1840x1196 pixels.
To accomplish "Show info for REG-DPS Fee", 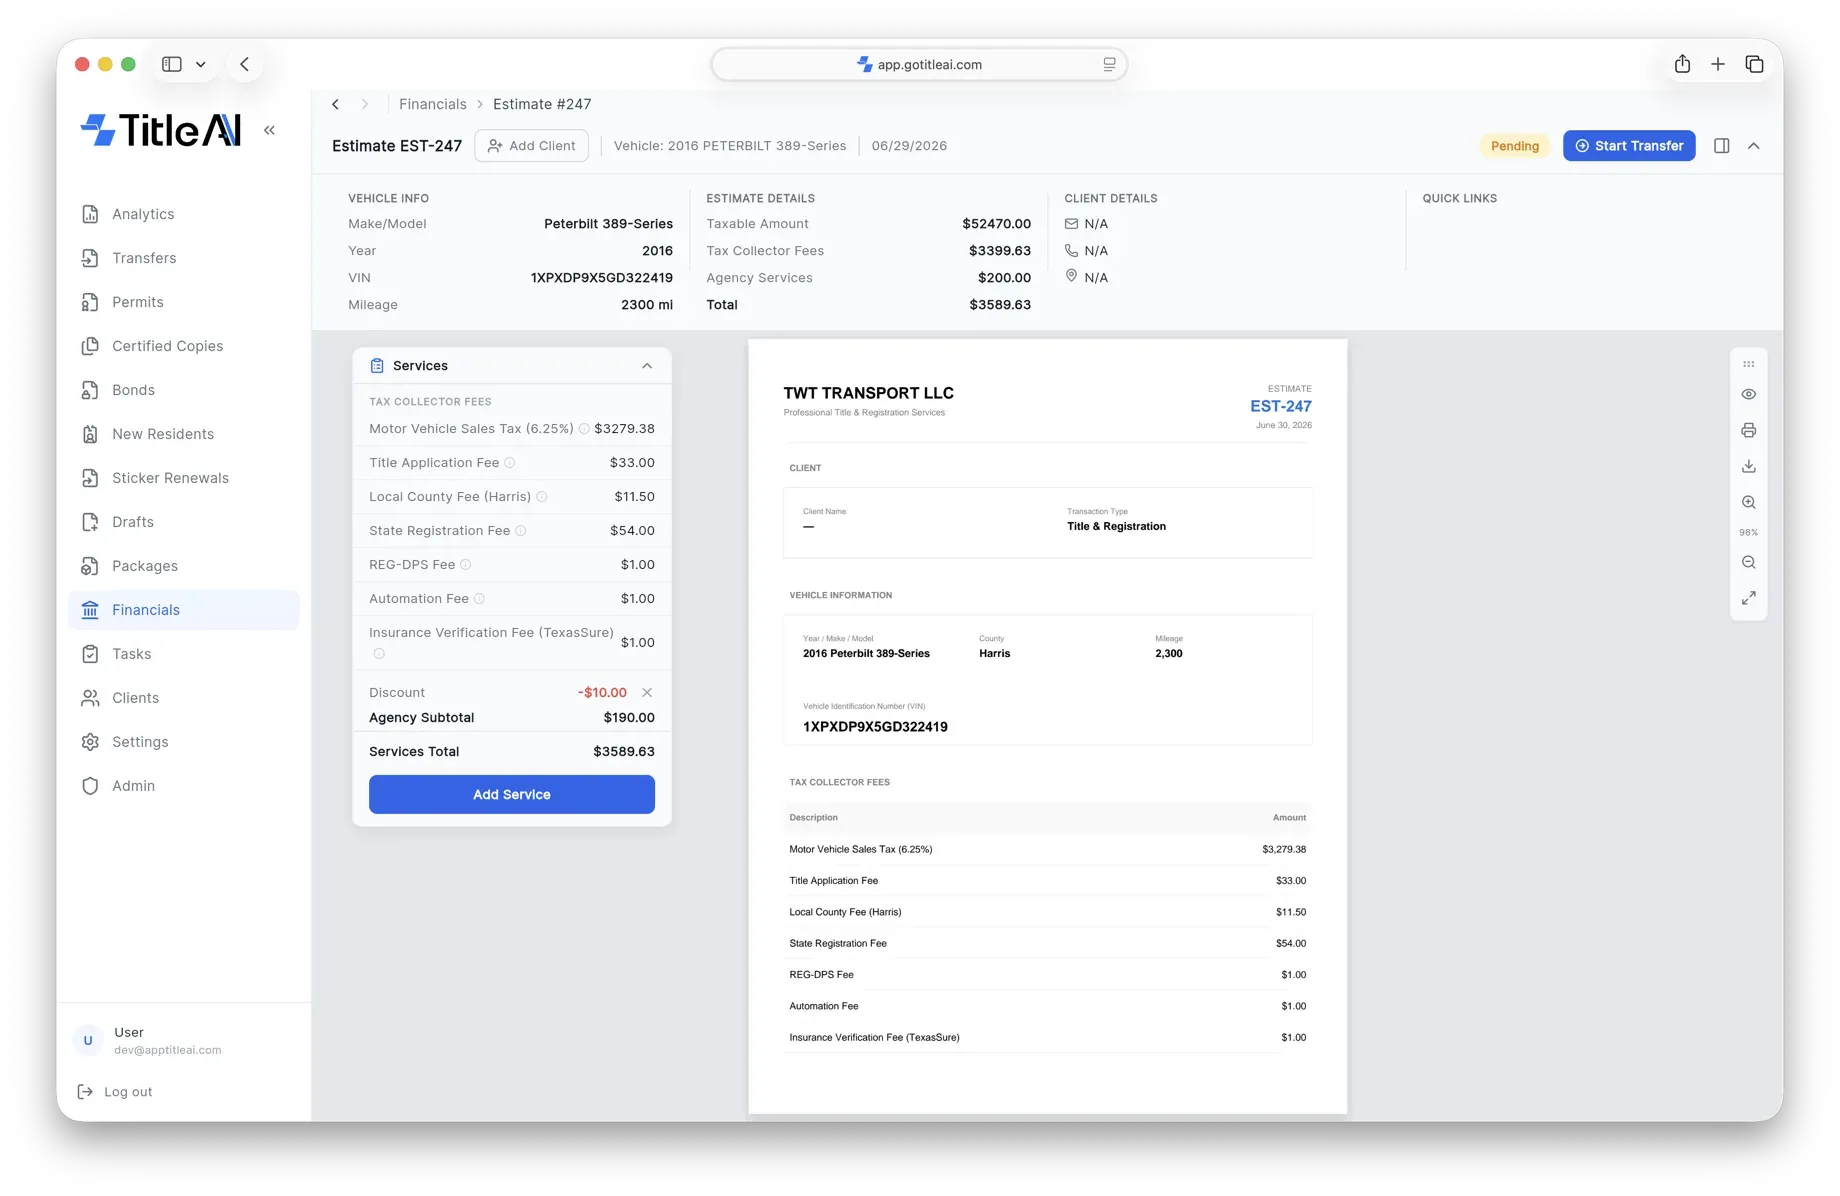I will pos(465,565).
